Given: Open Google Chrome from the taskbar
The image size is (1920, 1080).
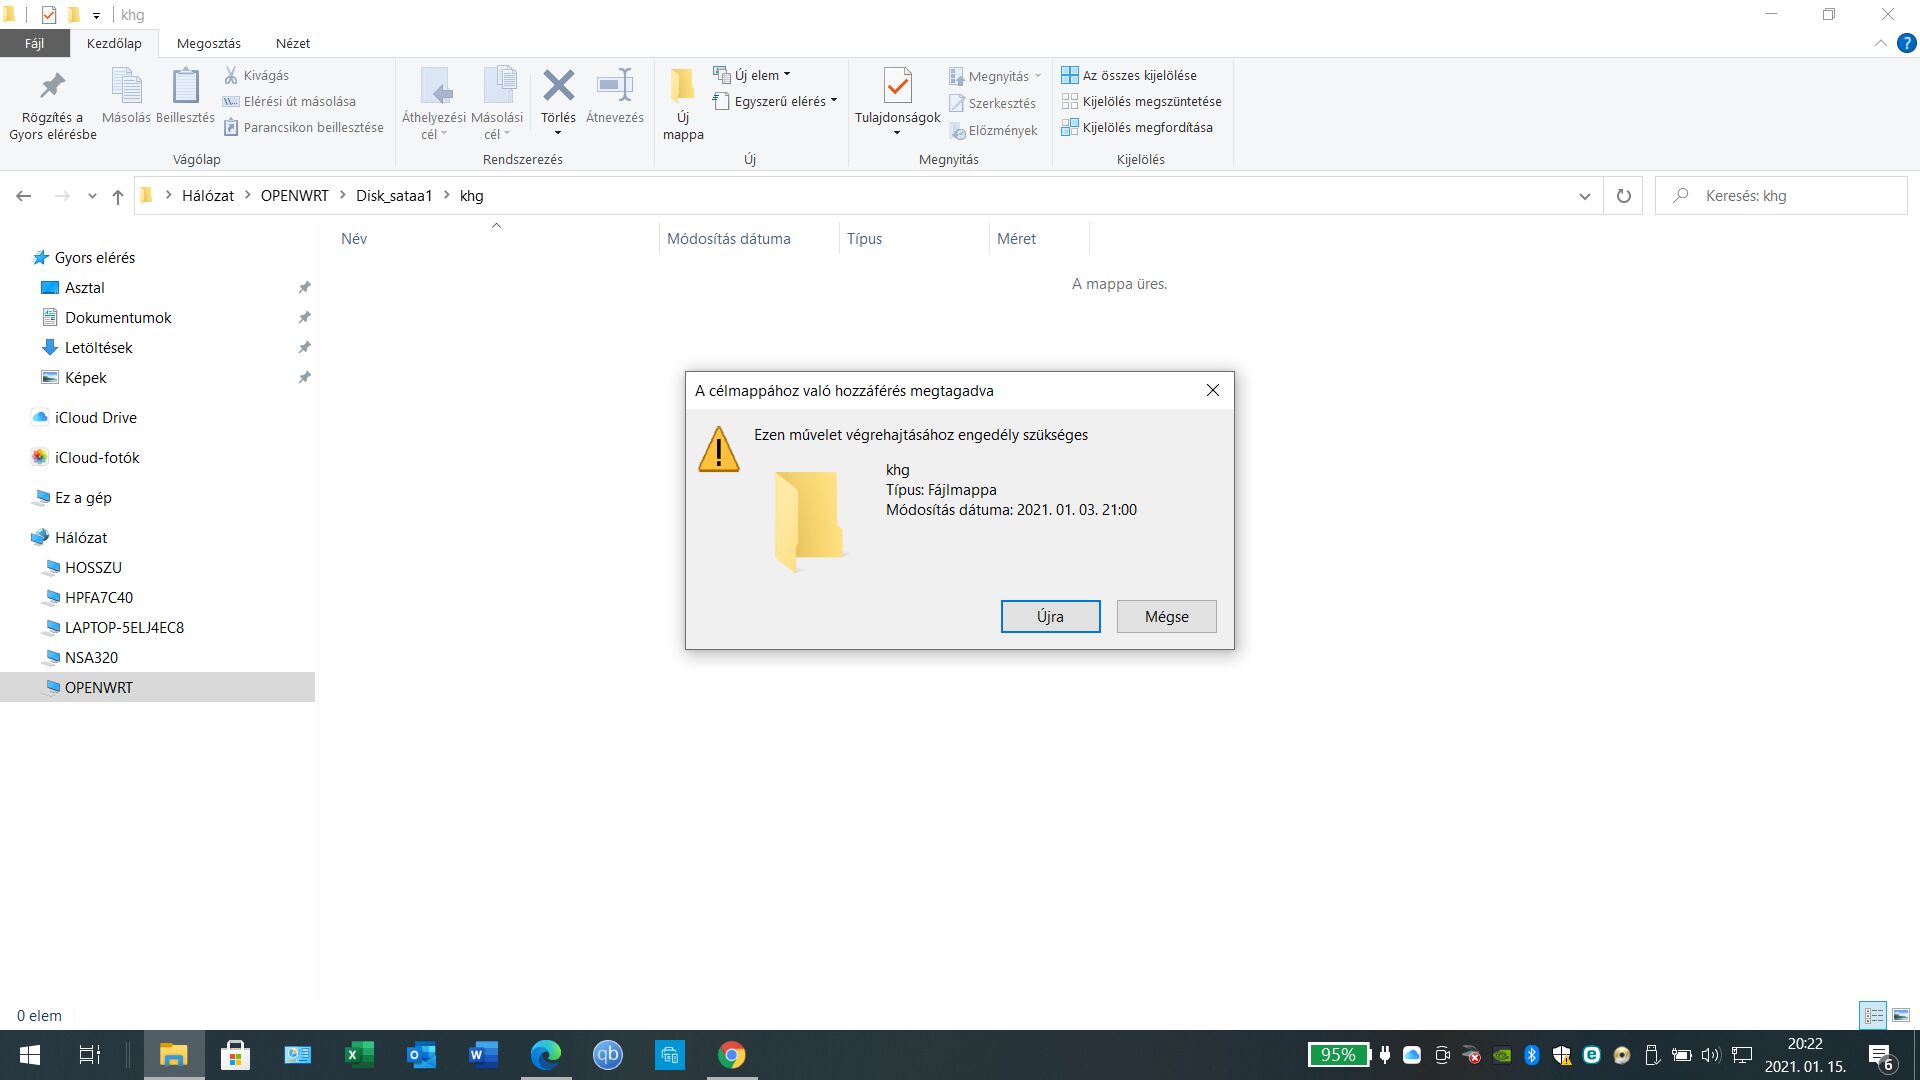Looking at the screenshot, I should (732, 1055).
